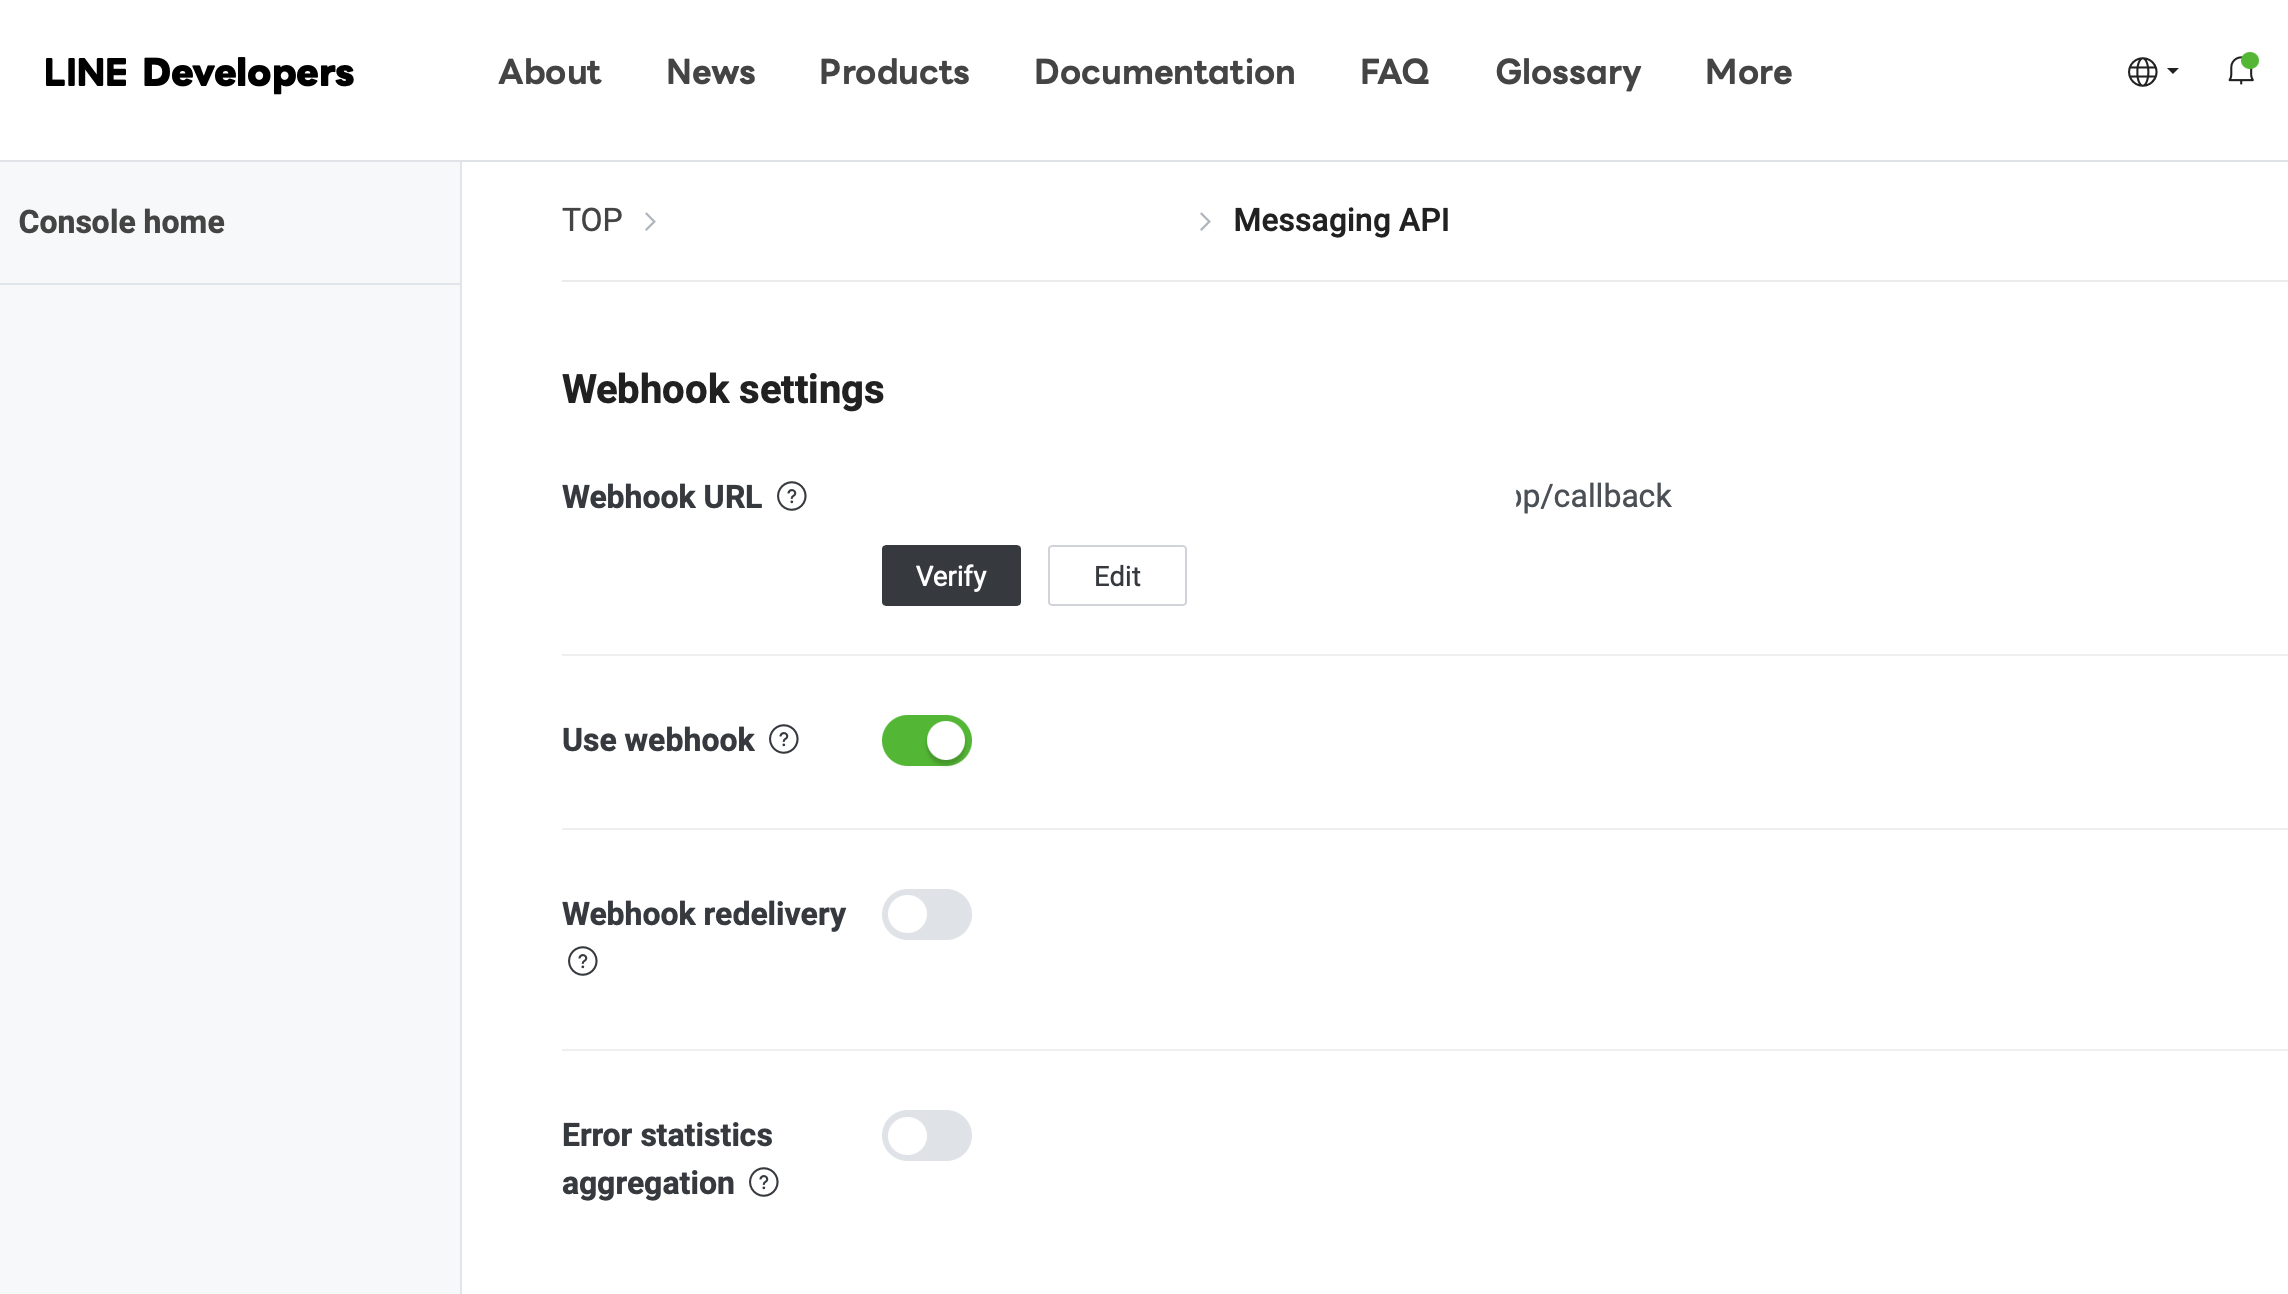Viewport: 2288px width, 1294px height.
Task: Click the globe language icon
Action: (x=2142, y=72)
